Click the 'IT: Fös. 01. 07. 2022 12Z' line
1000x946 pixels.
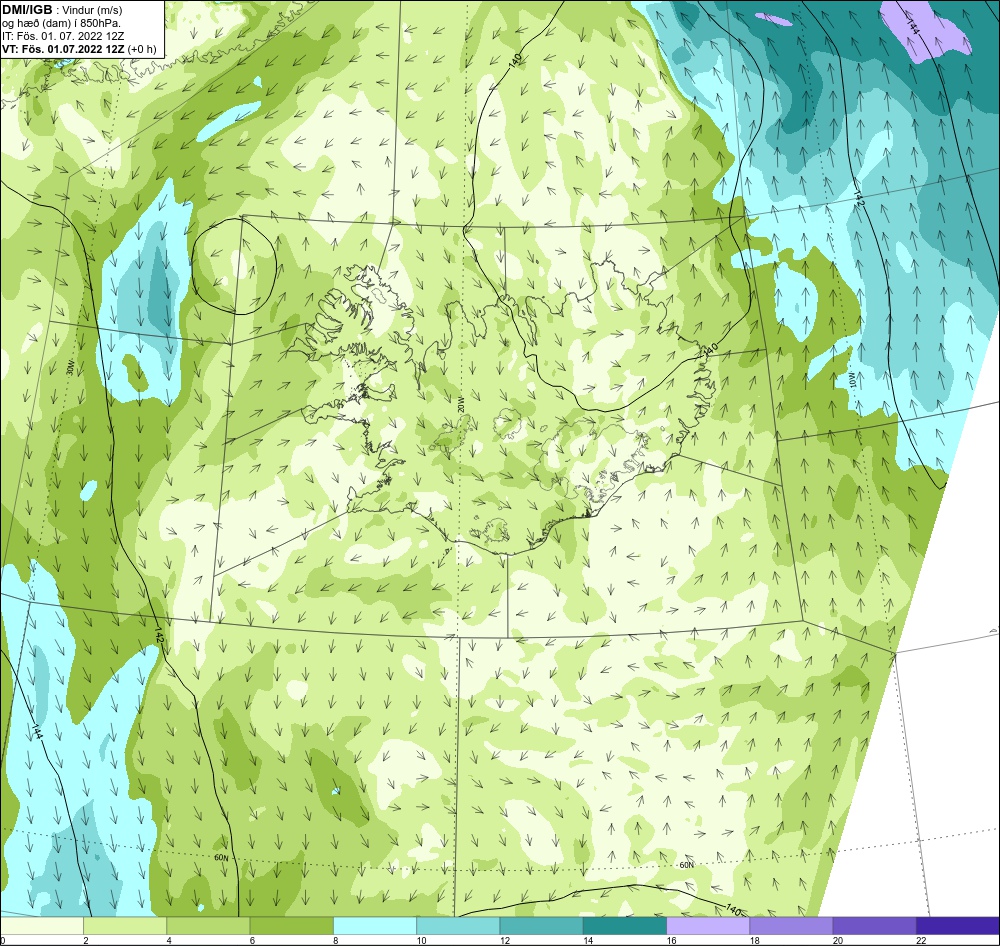pyautogui.click(x=63, y=36)
